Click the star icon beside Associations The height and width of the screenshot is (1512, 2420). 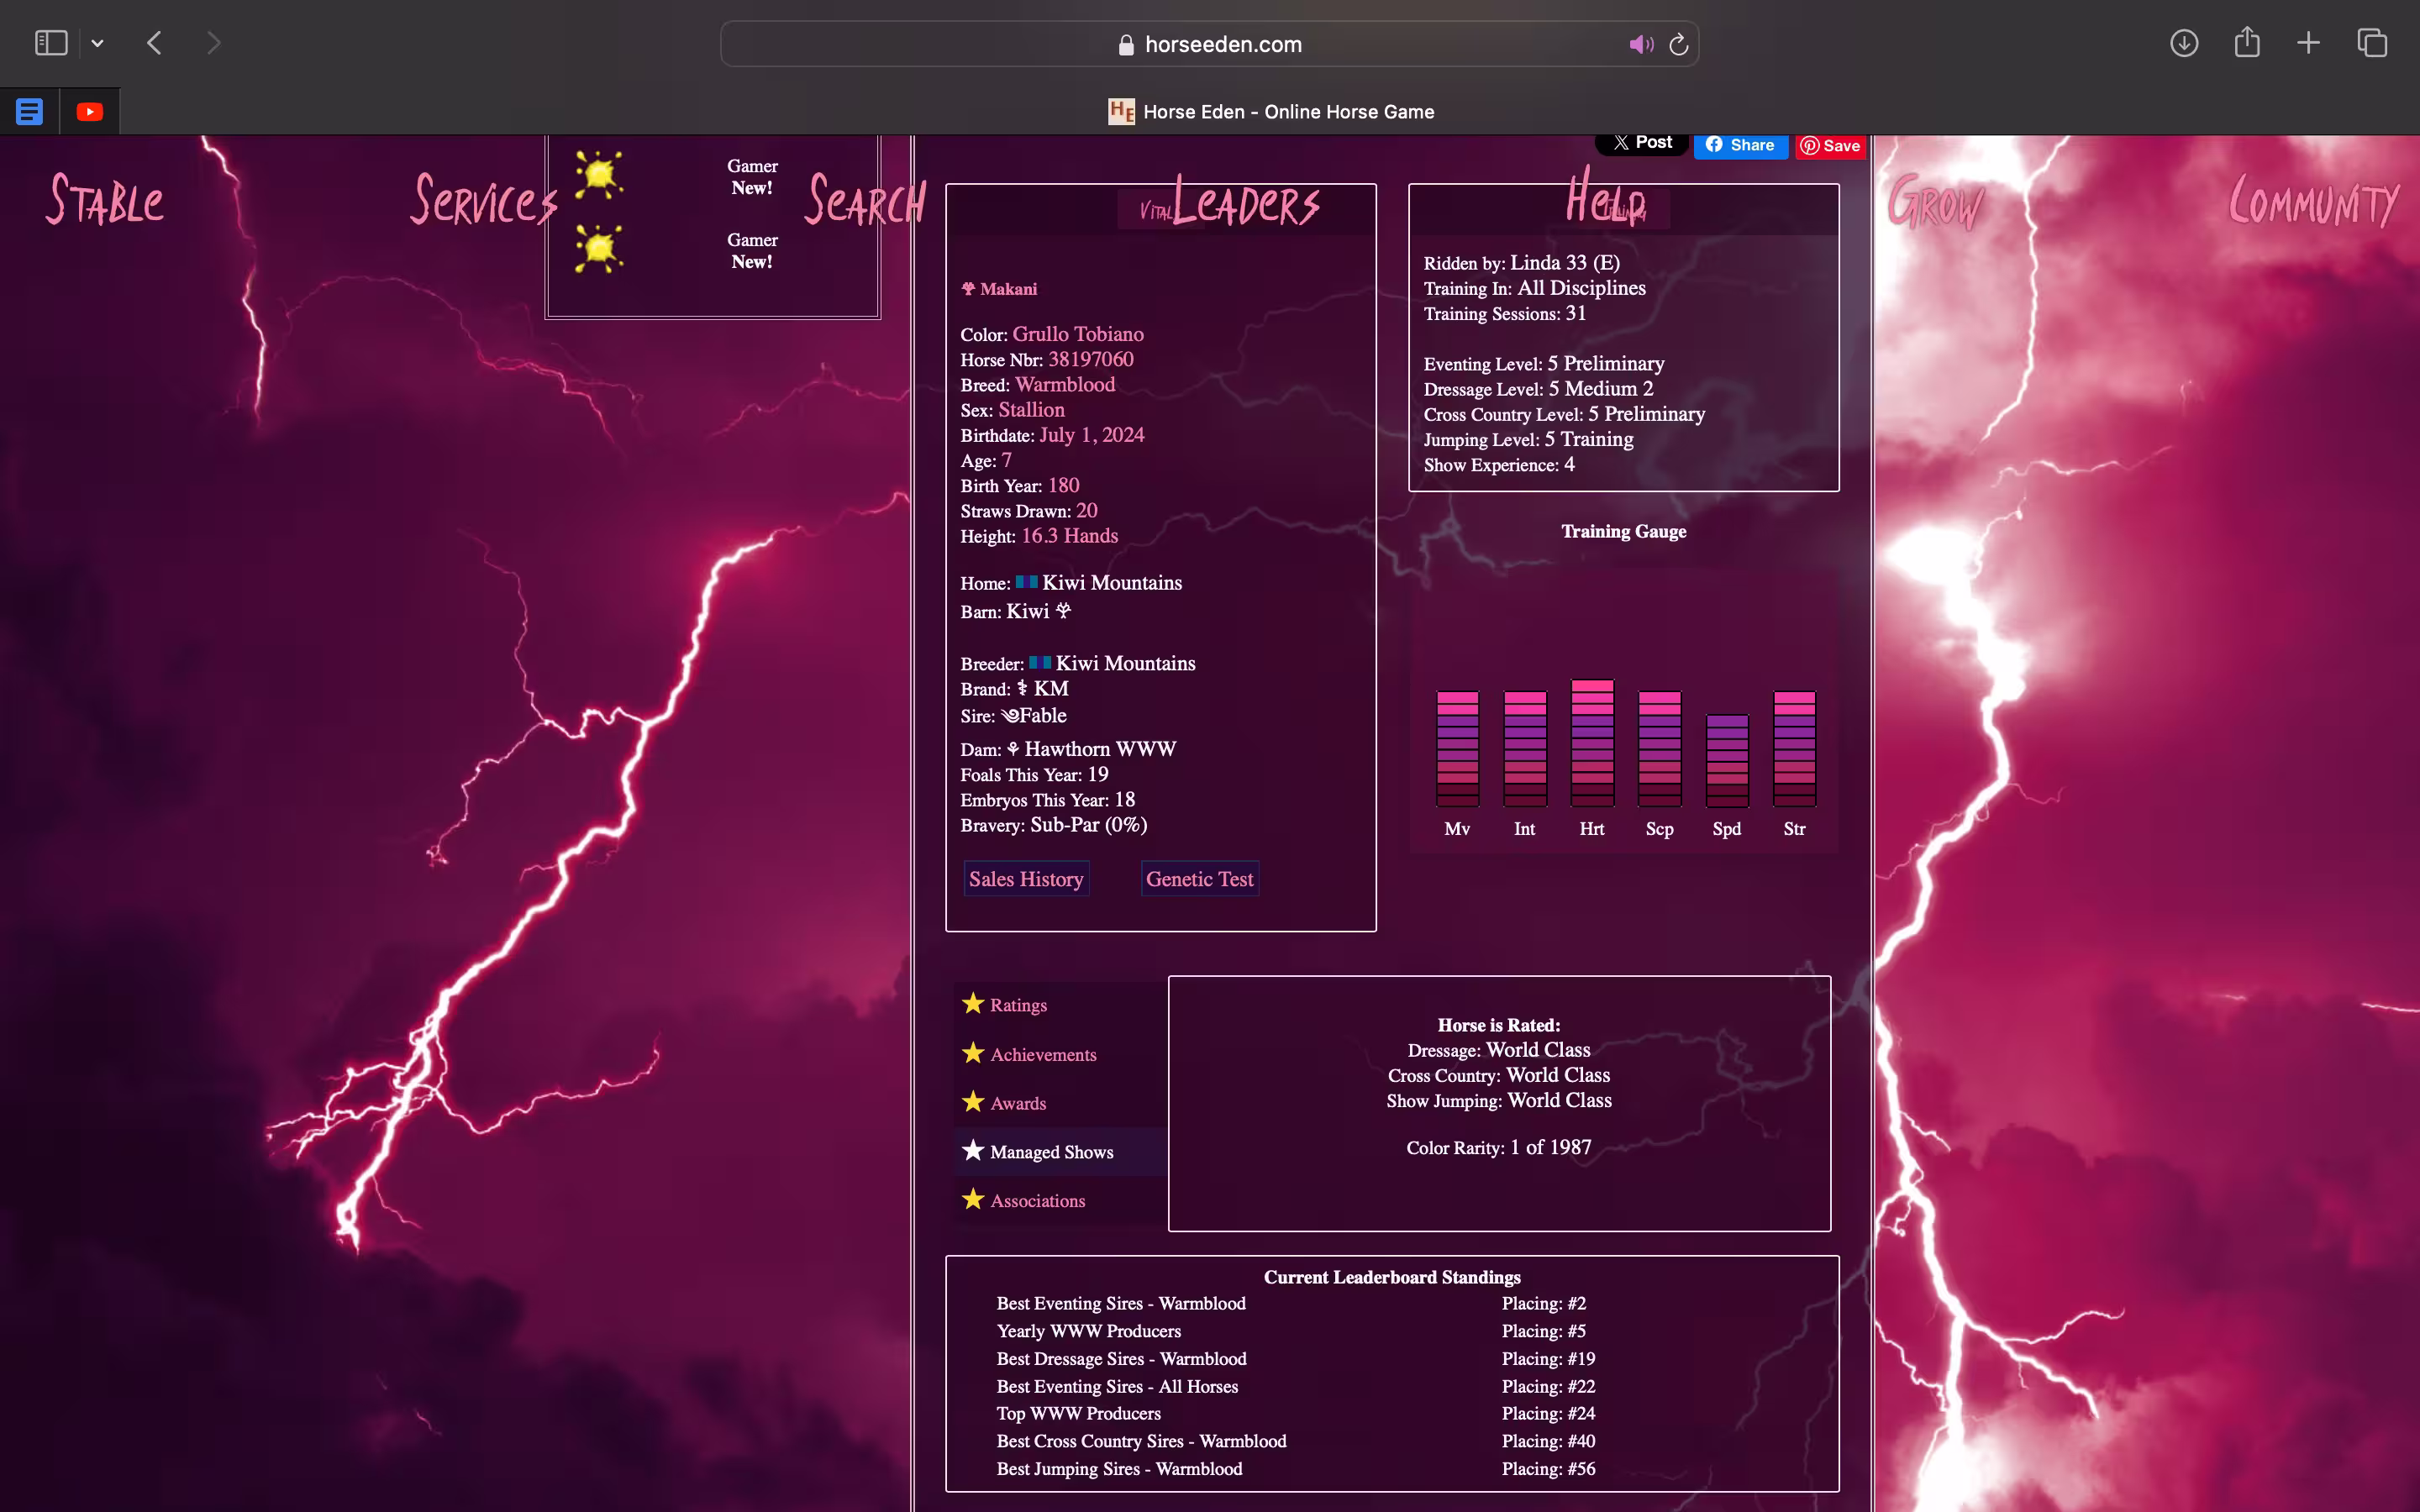coord(973,1198)
